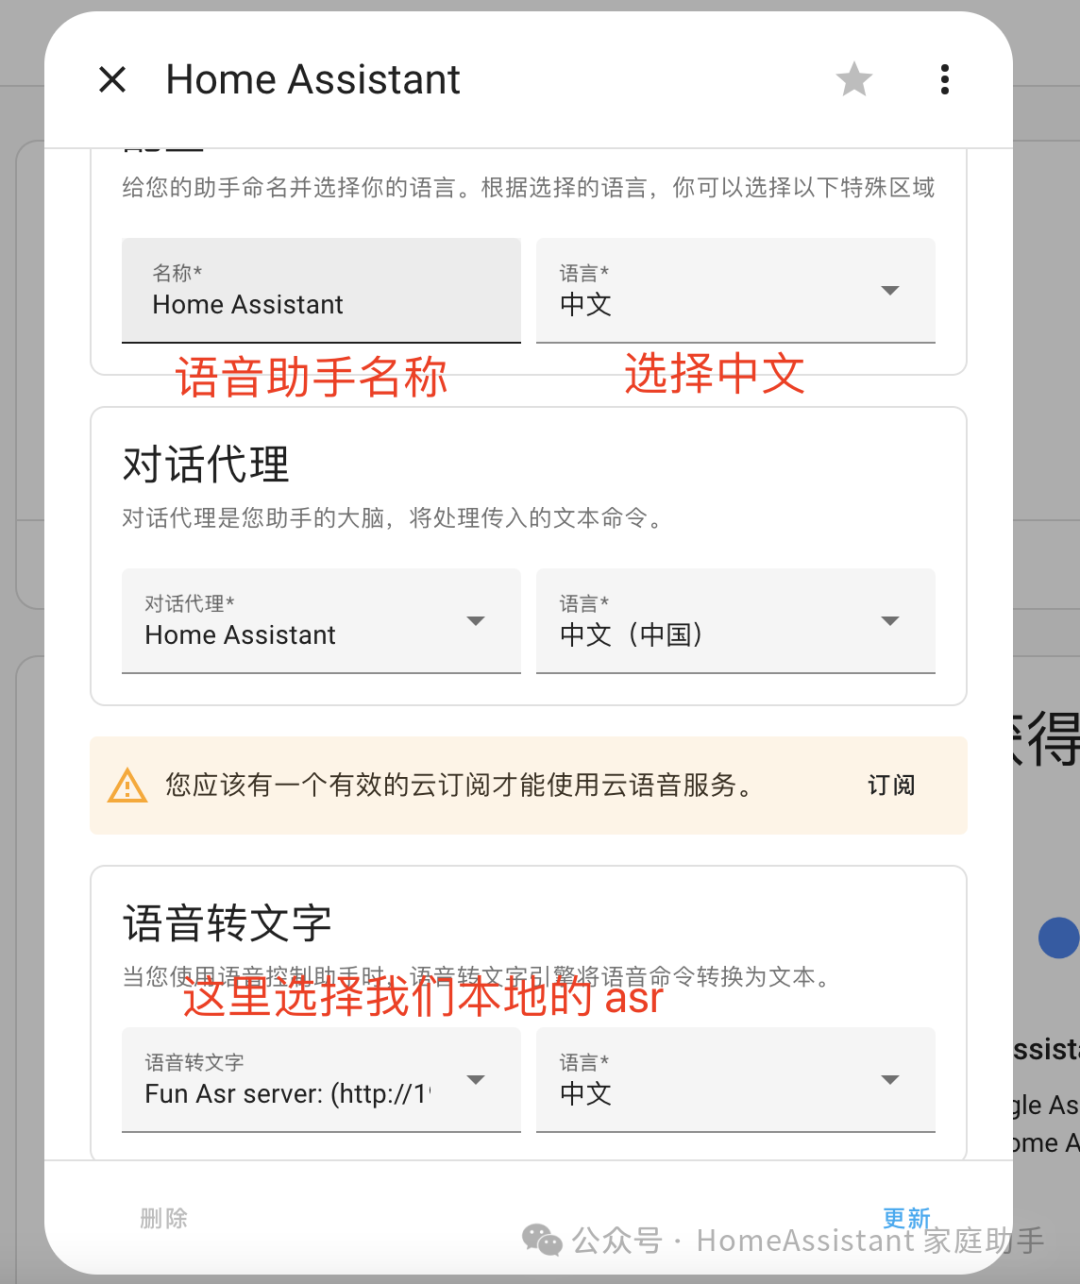Click the 更新 update button
1080x1284 pixels.
pos(906,1218)
